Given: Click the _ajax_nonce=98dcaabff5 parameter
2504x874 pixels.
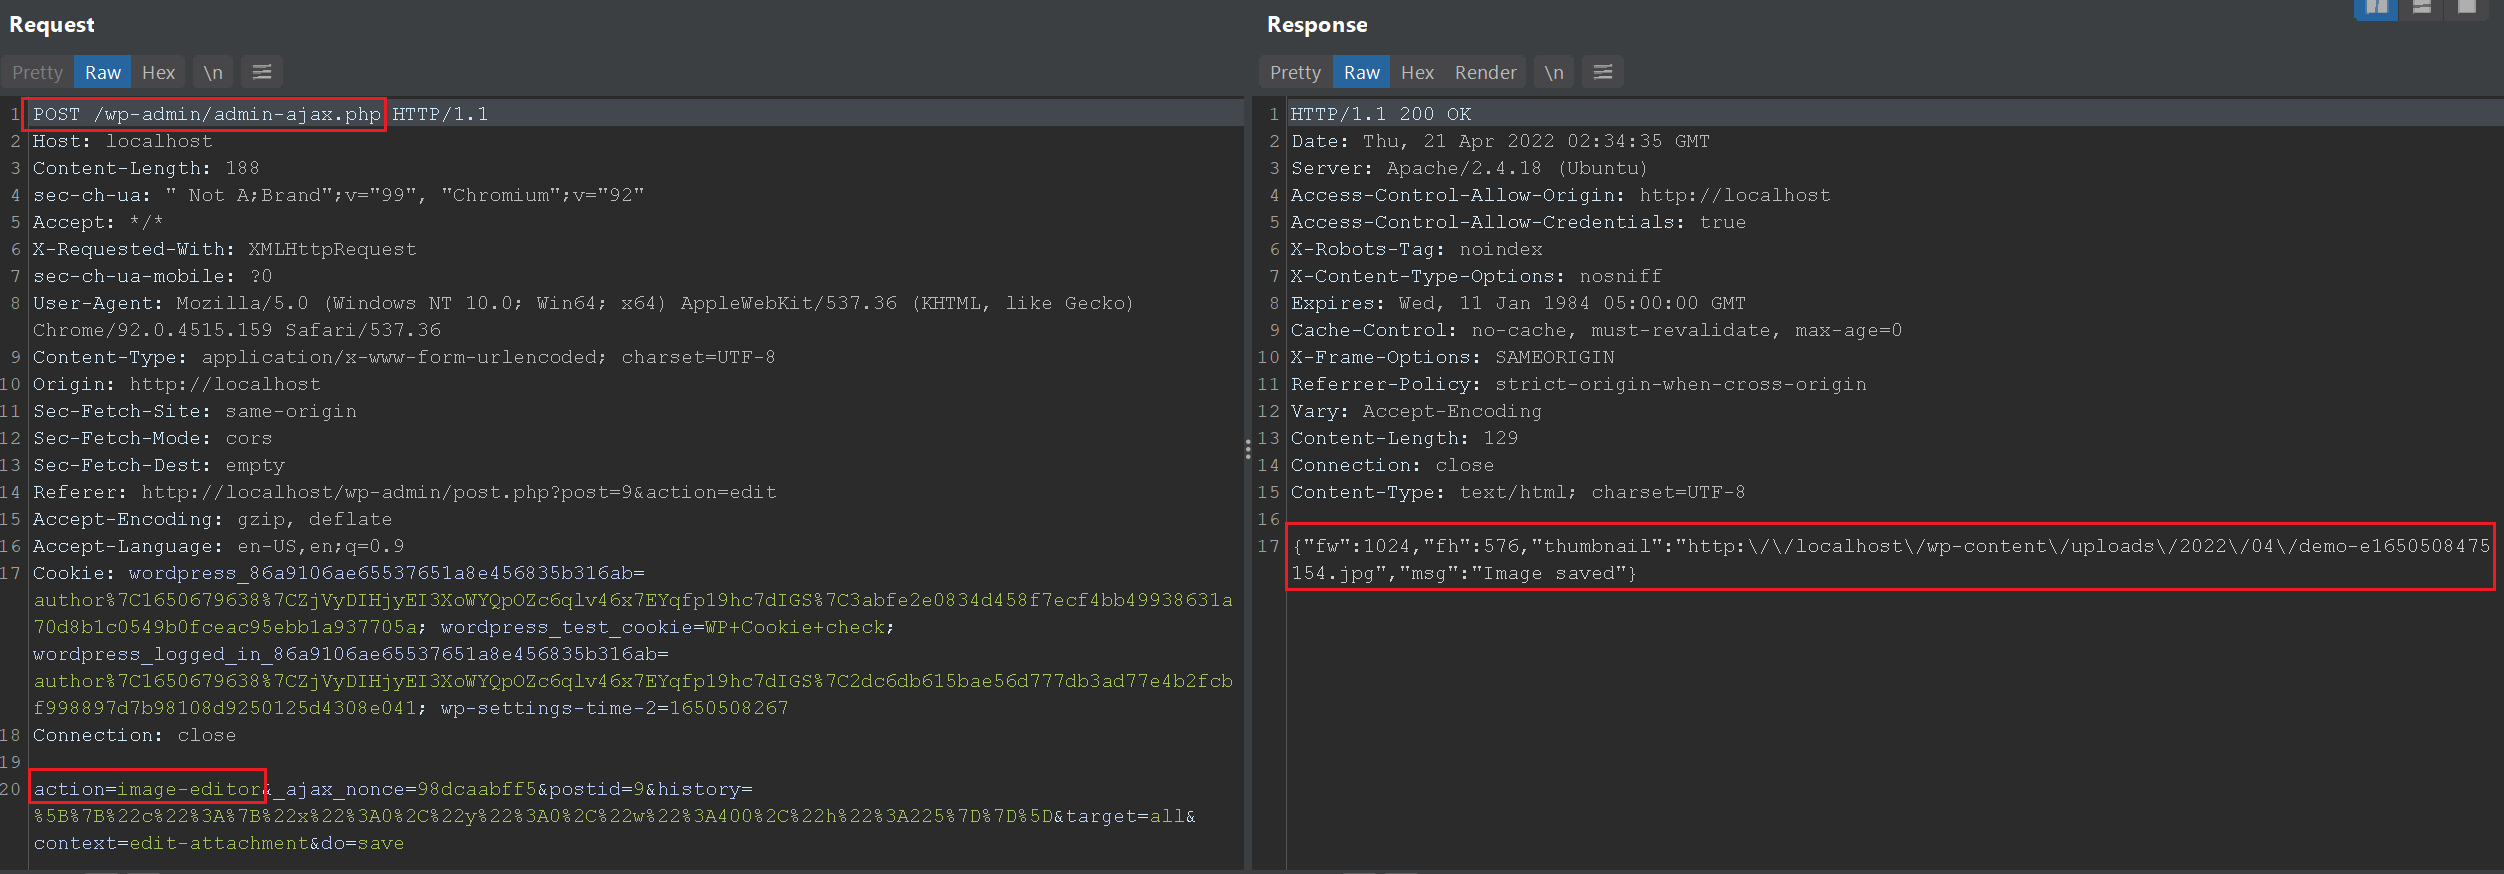Looking at the screenshot, I should point(405,789).
